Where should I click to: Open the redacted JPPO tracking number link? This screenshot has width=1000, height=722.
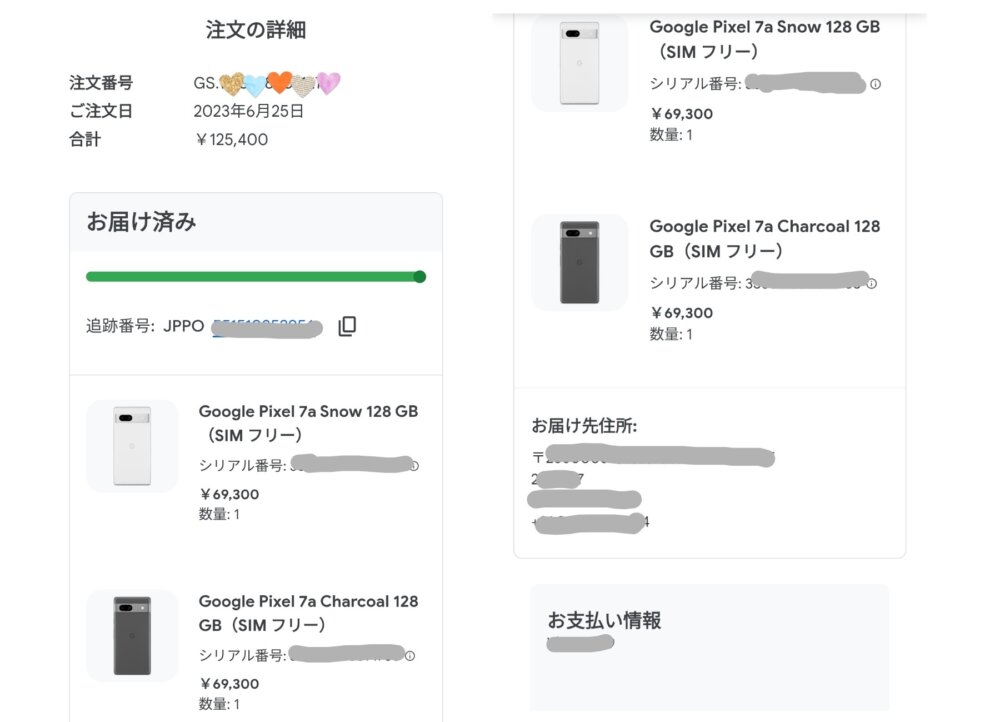[x=267, y=327]
